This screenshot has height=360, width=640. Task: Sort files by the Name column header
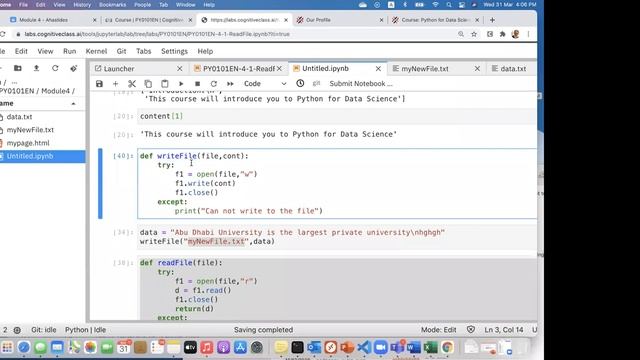click(39, 103)
